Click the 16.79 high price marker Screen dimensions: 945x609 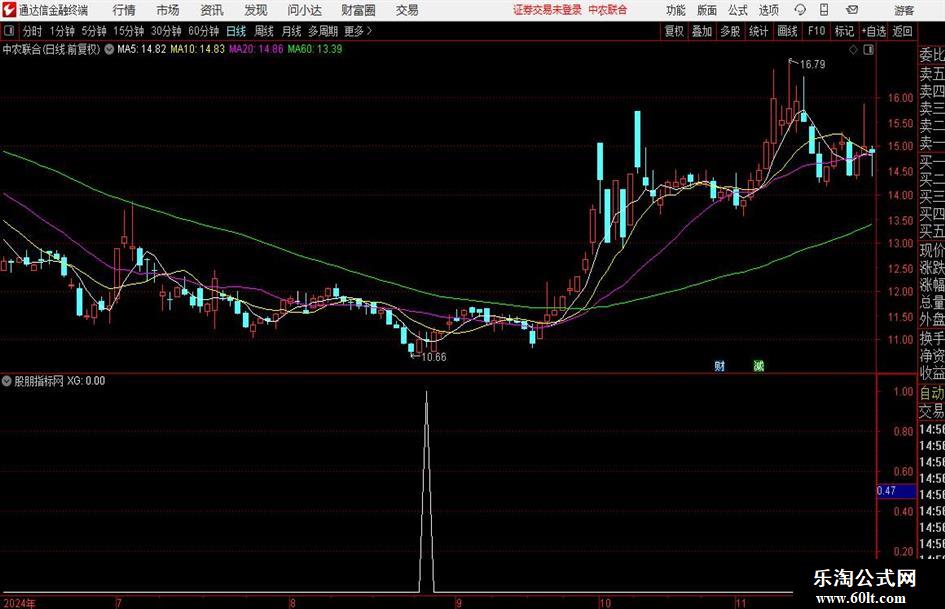coord(812,65)
